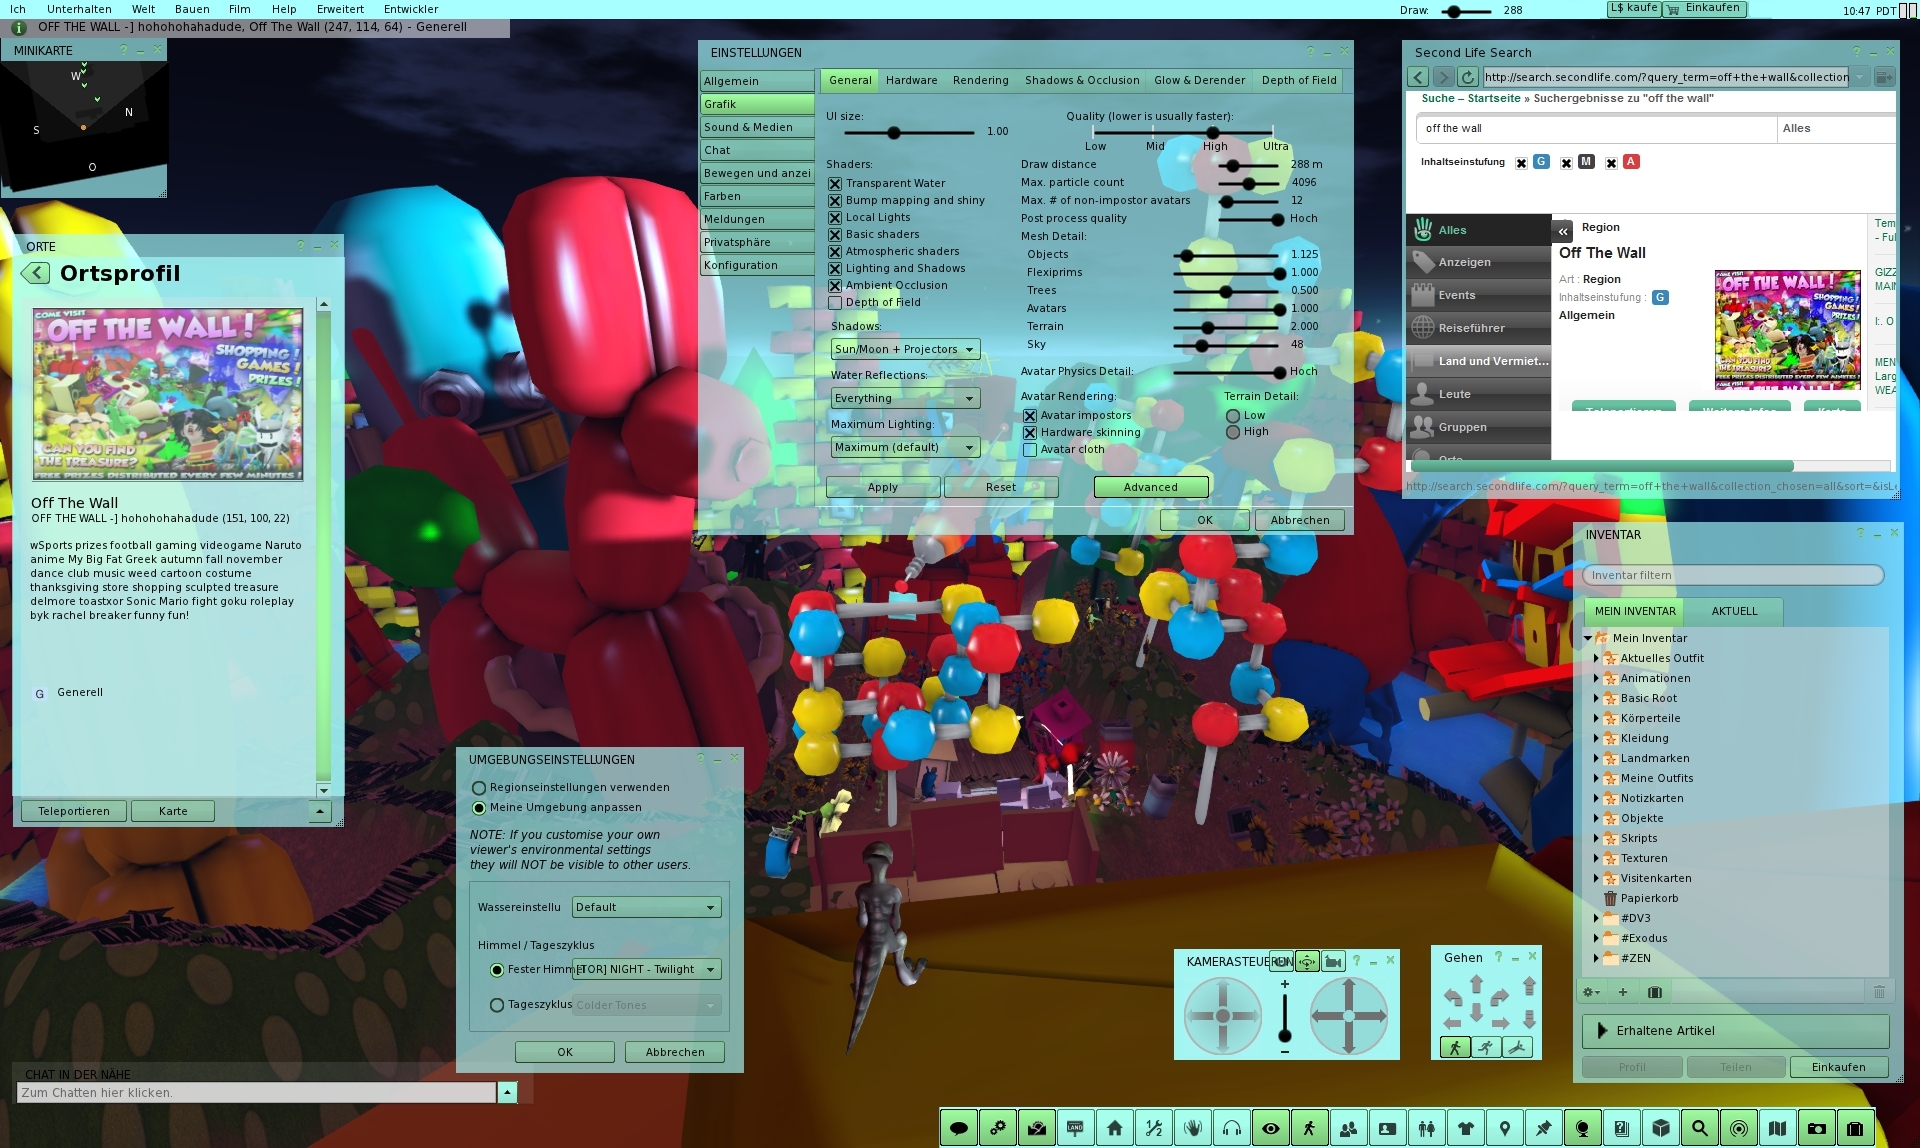1920x1148 pixels.
Task: Open the Maximum Lighting dropdown
Action: 905,447
